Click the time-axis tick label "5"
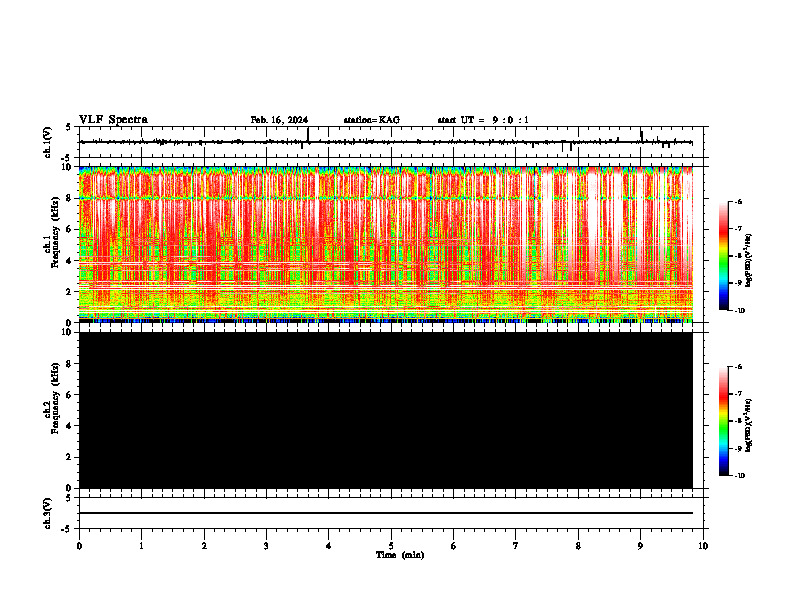 pos(391,546)
